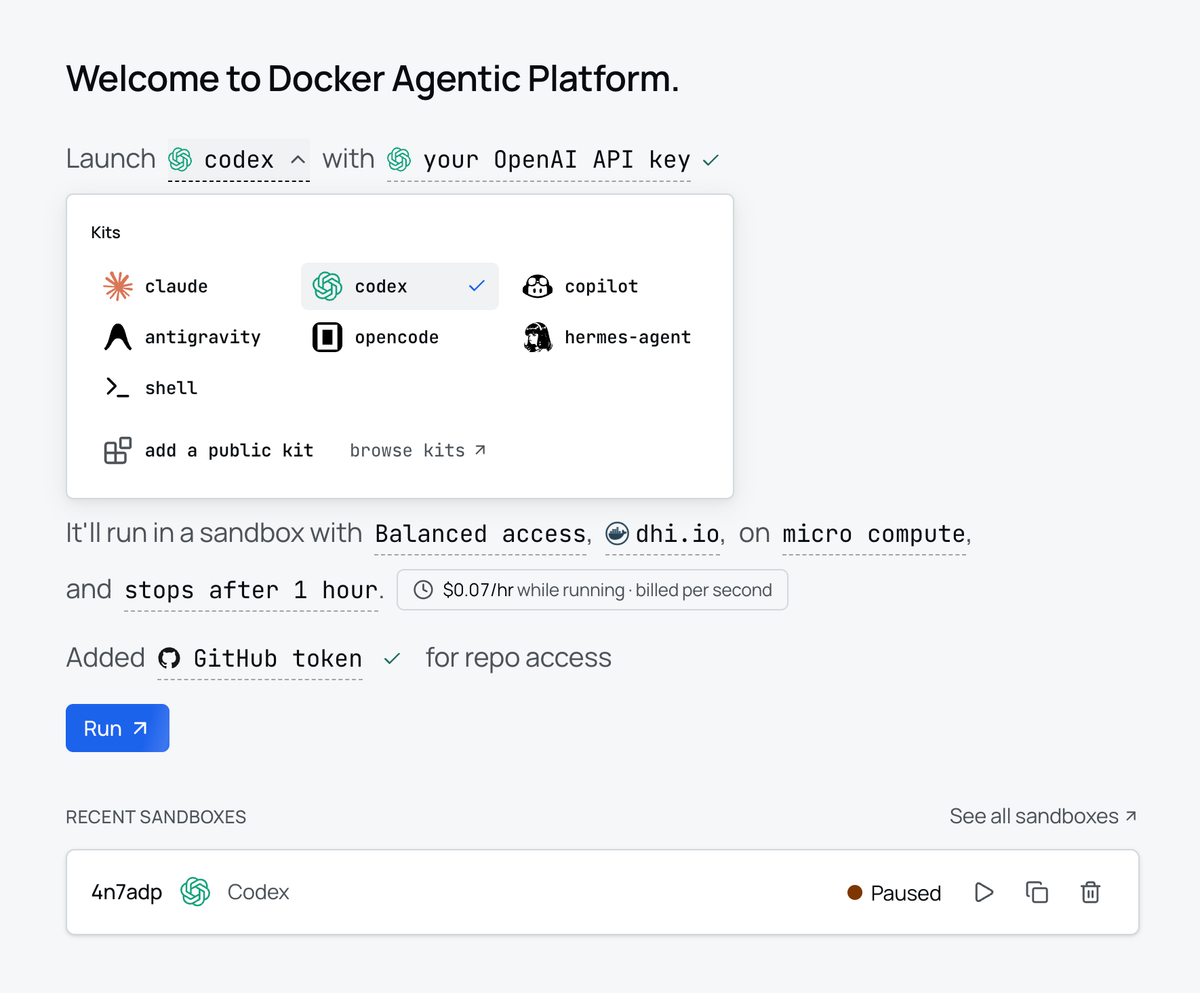Collapse the kit picker chevron
Screen dimensions: 1200x993
pyautogui.click(x=297, y=160)
